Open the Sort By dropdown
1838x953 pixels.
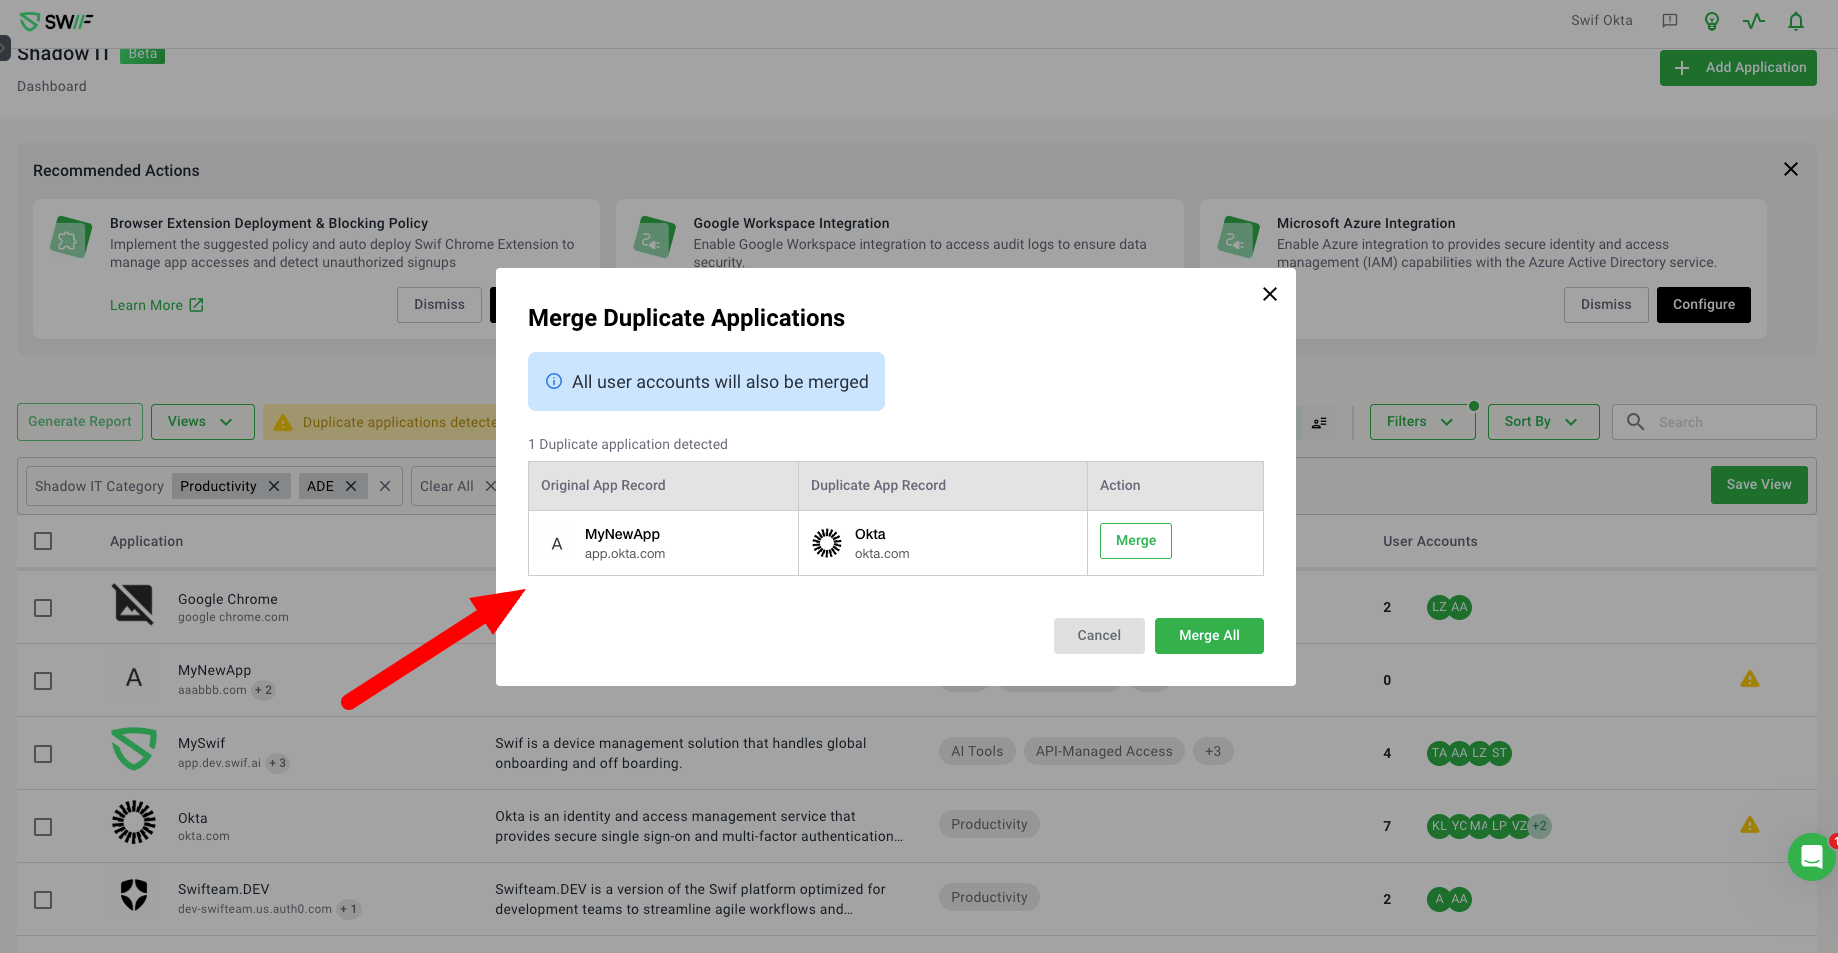(1542, 422)
